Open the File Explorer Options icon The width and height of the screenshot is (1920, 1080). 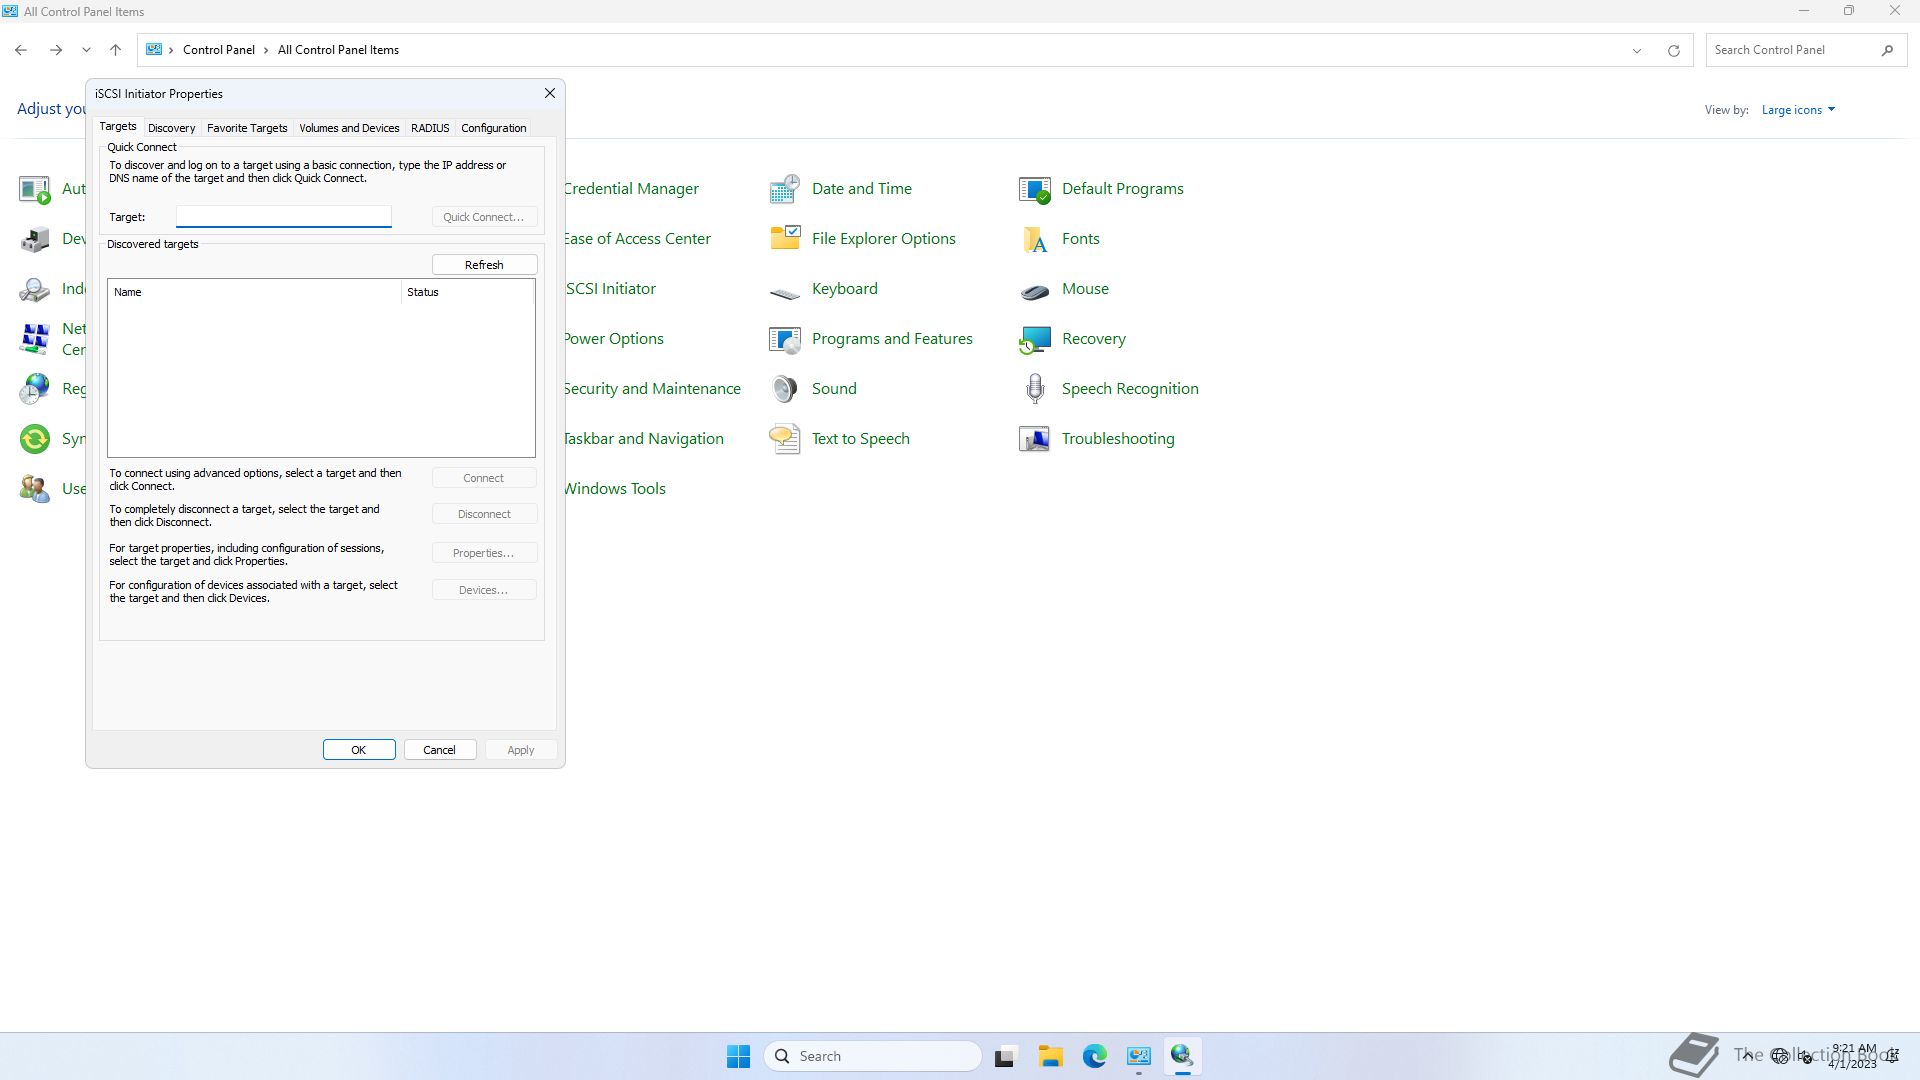click(x=785, y=239)
